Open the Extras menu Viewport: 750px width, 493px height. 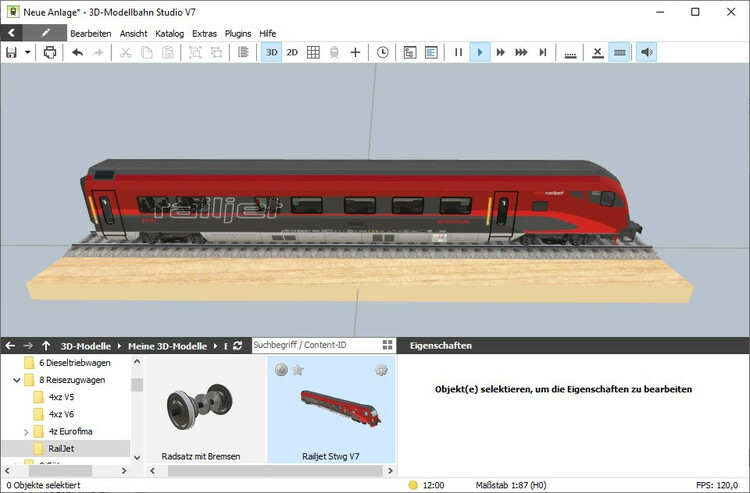coord(204,33)
